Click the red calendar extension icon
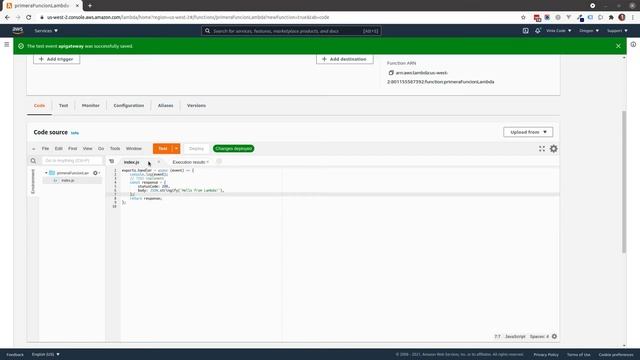 (537, 18)
